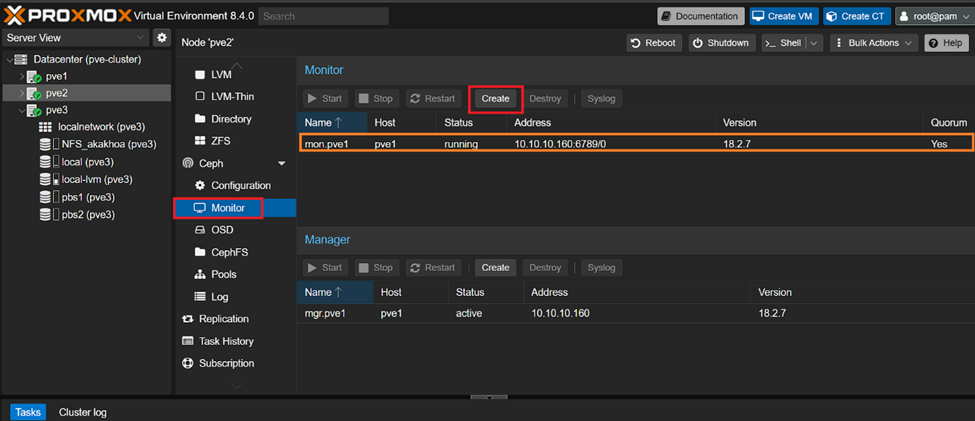Switch to Cluster log tab

(82, 412)
